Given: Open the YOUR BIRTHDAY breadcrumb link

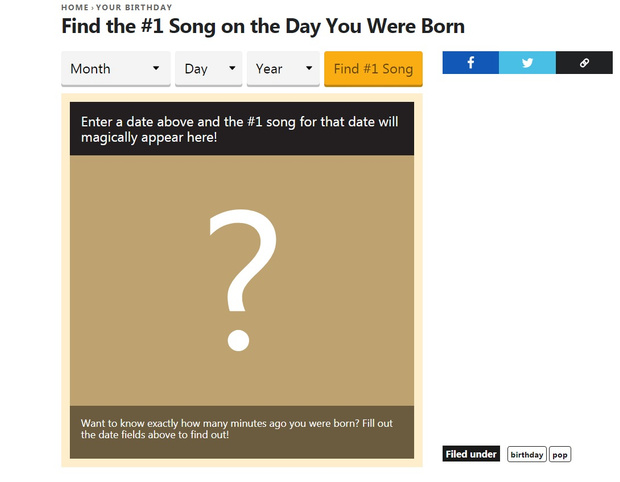Looking at the screenshot, I should click(x=134, y=7).
